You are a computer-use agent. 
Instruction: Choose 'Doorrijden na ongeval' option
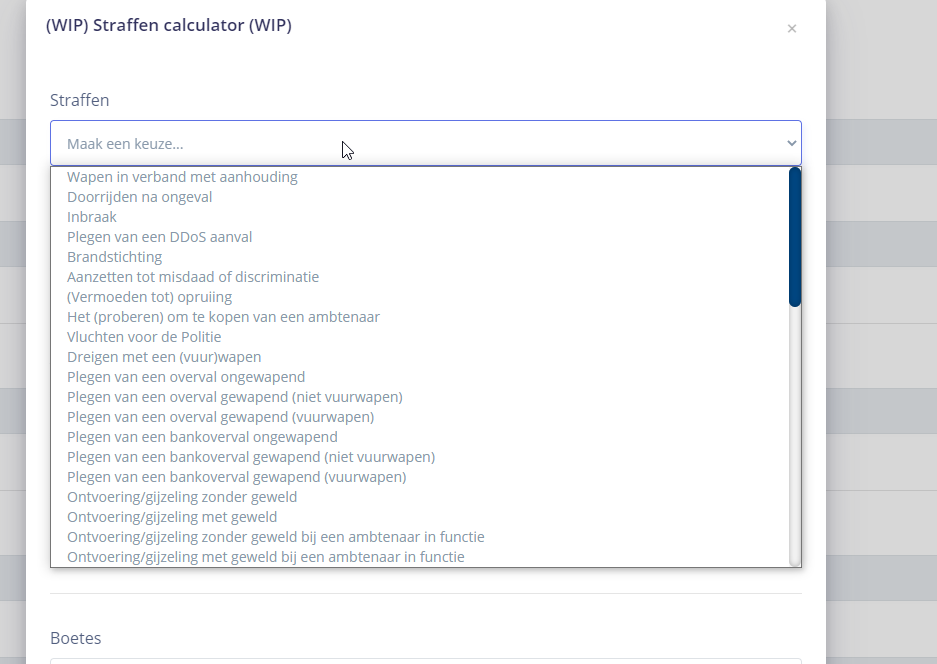[139, 197]
